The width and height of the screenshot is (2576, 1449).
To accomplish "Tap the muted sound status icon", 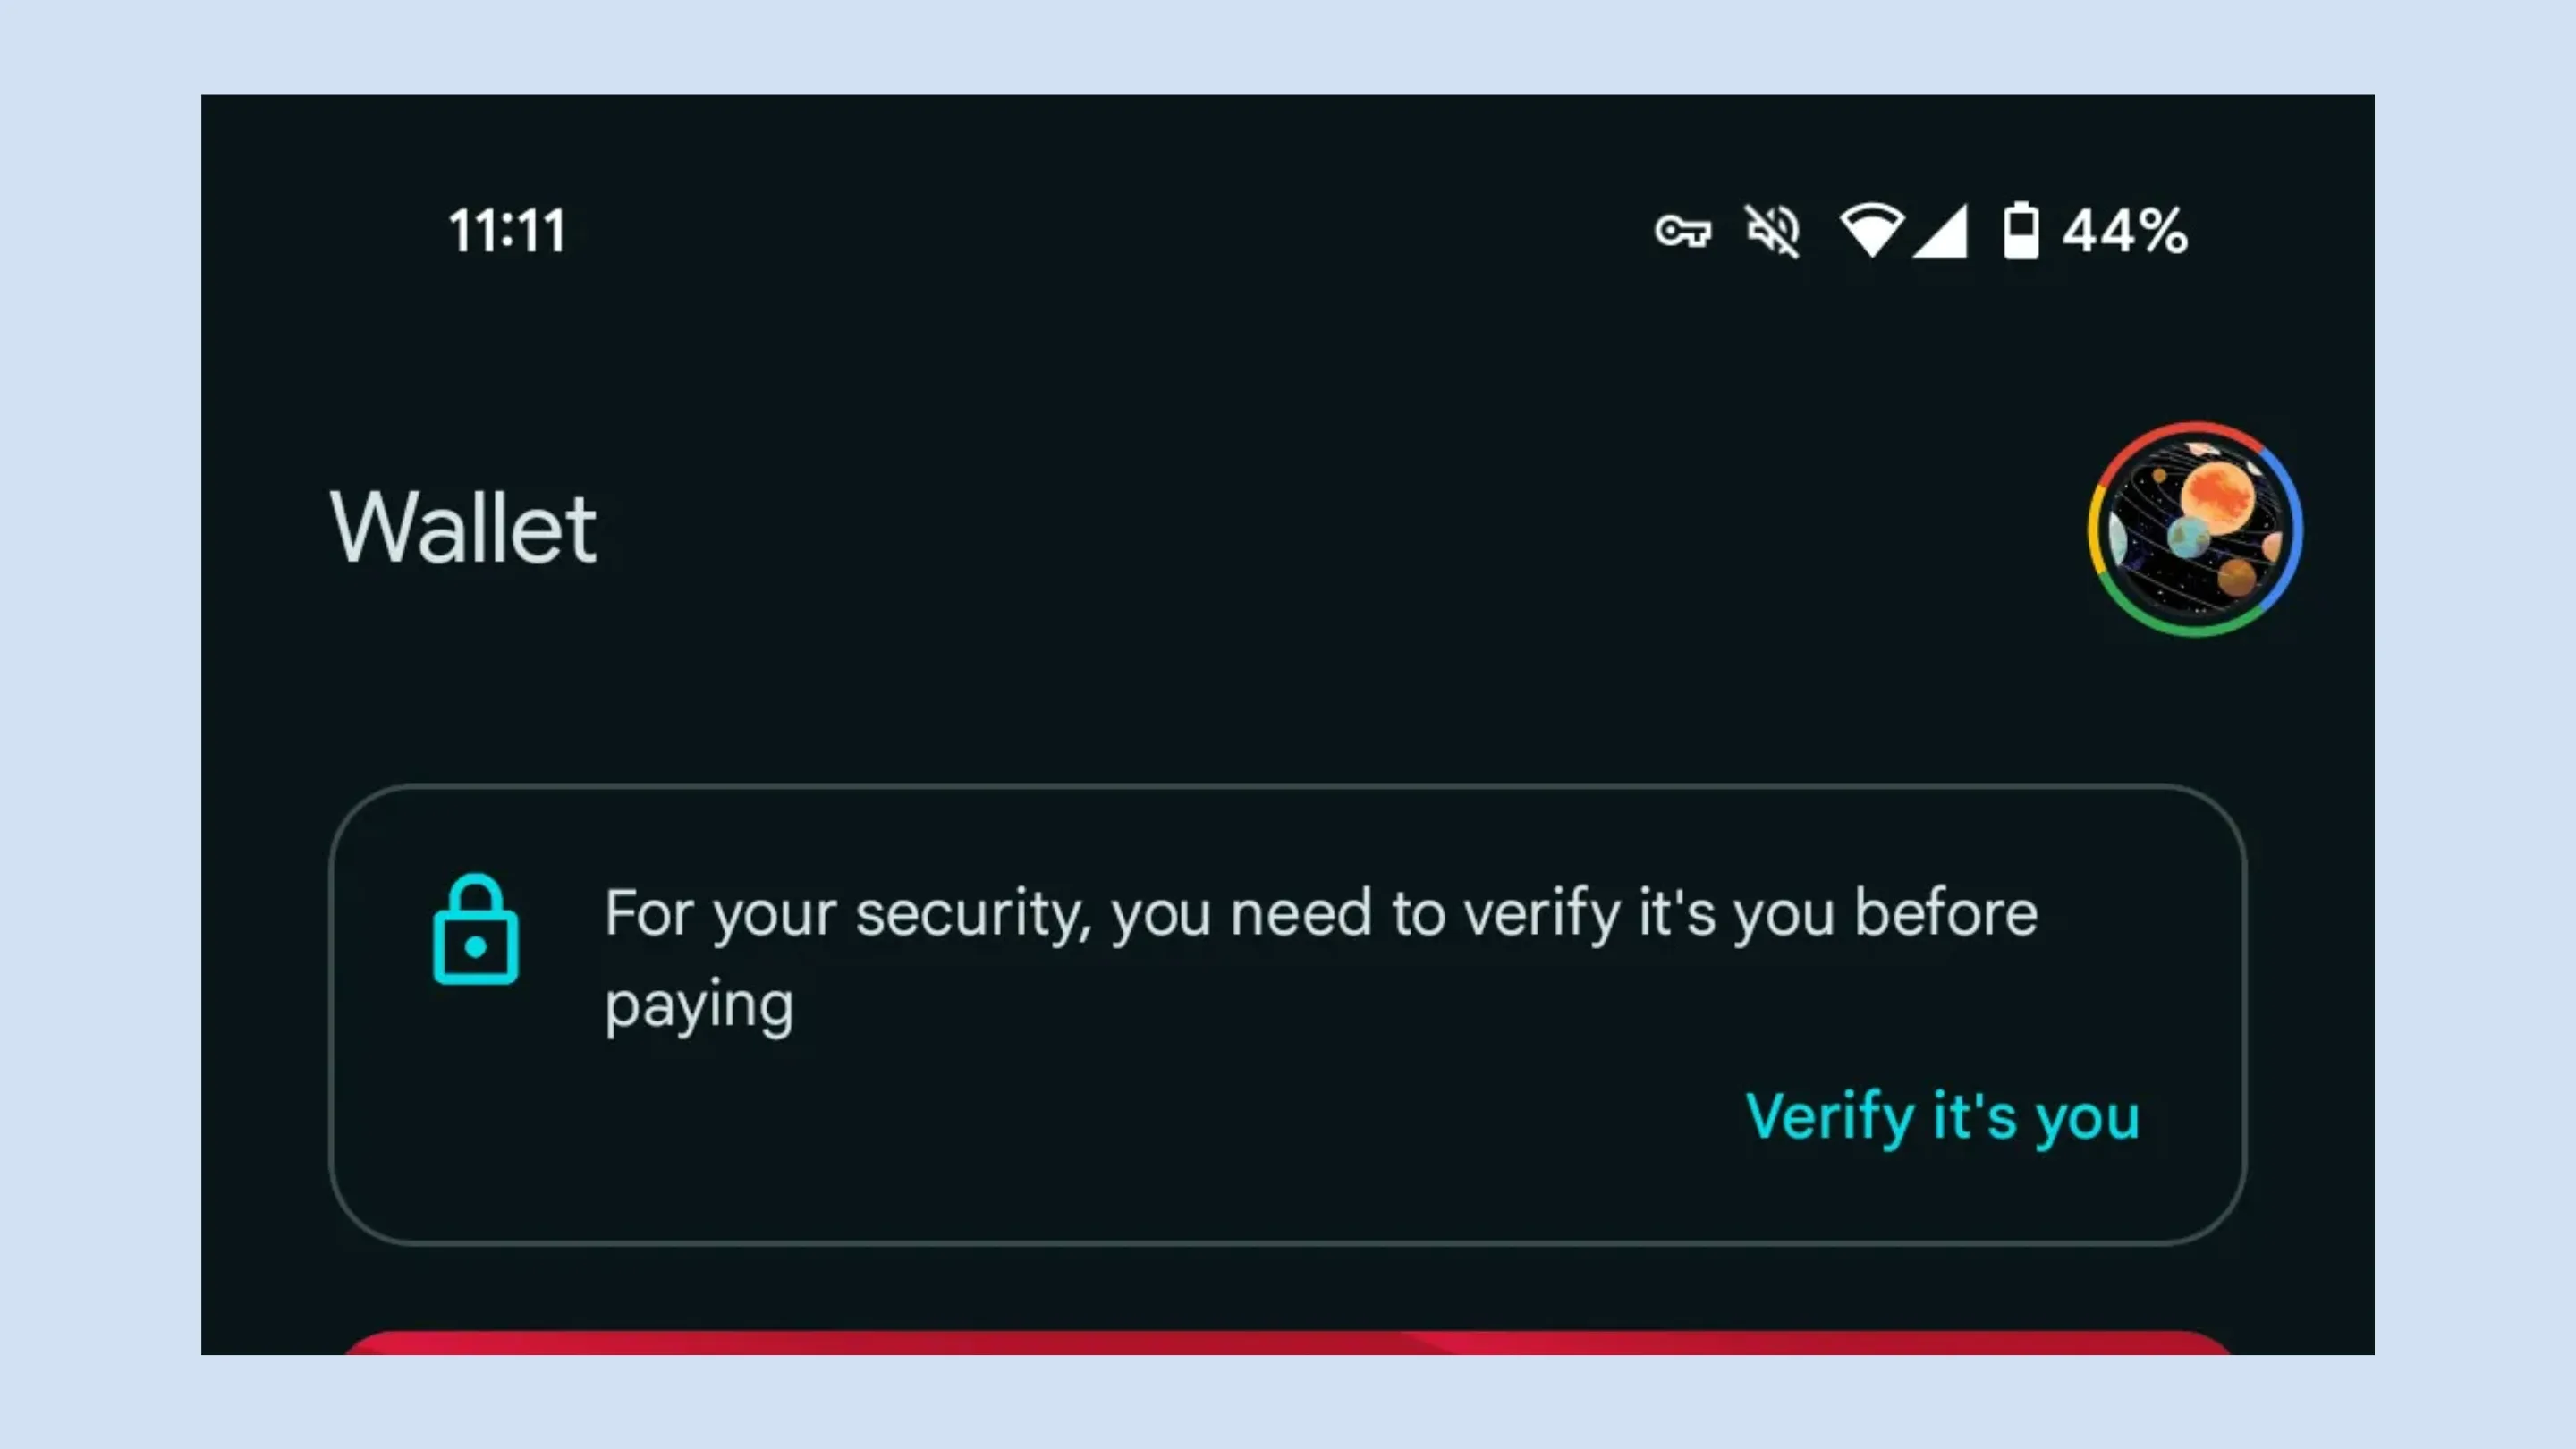I will click(1772, 231).
